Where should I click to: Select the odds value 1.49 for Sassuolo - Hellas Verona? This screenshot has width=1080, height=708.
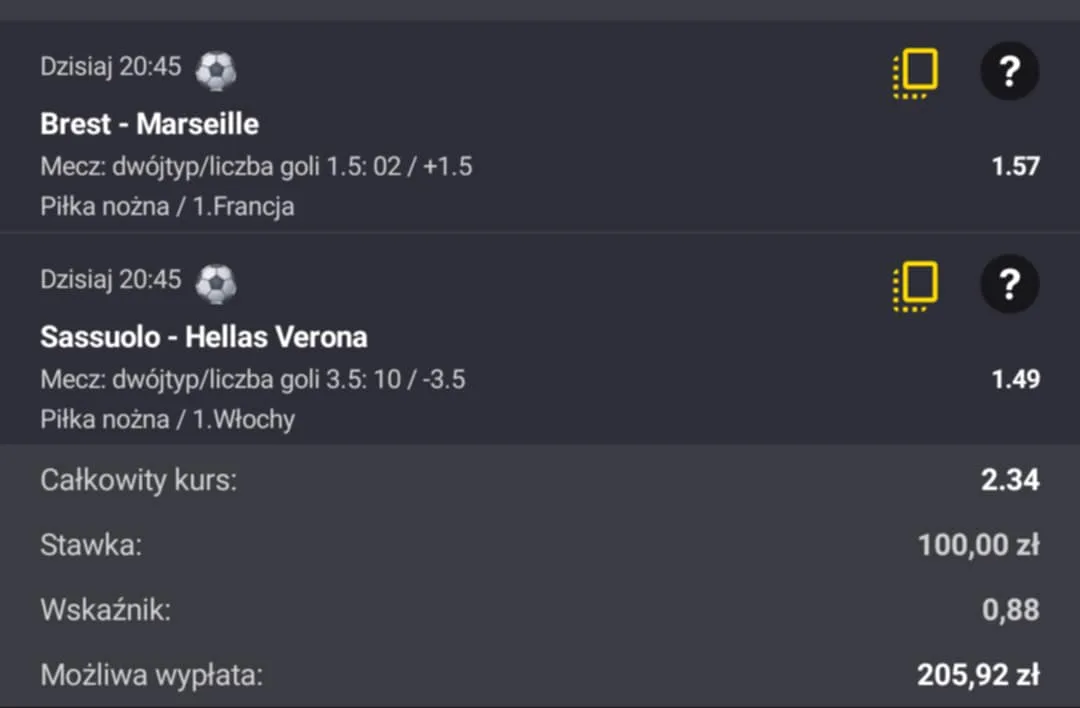pos(1013,379)
